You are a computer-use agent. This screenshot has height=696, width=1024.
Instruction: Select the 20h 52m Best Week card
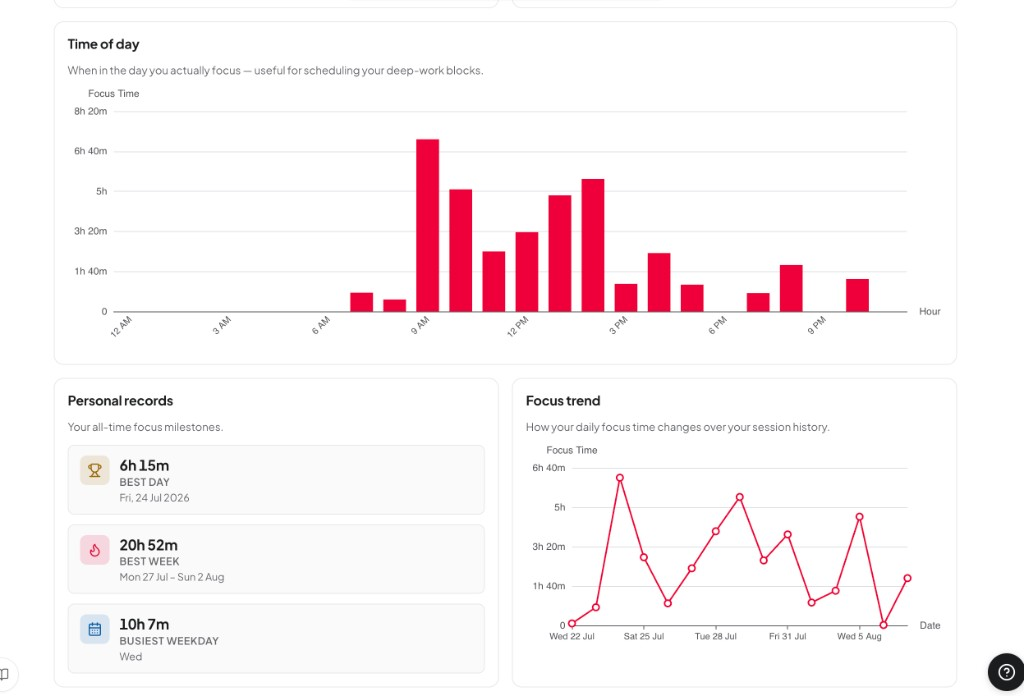click(276, 560)
